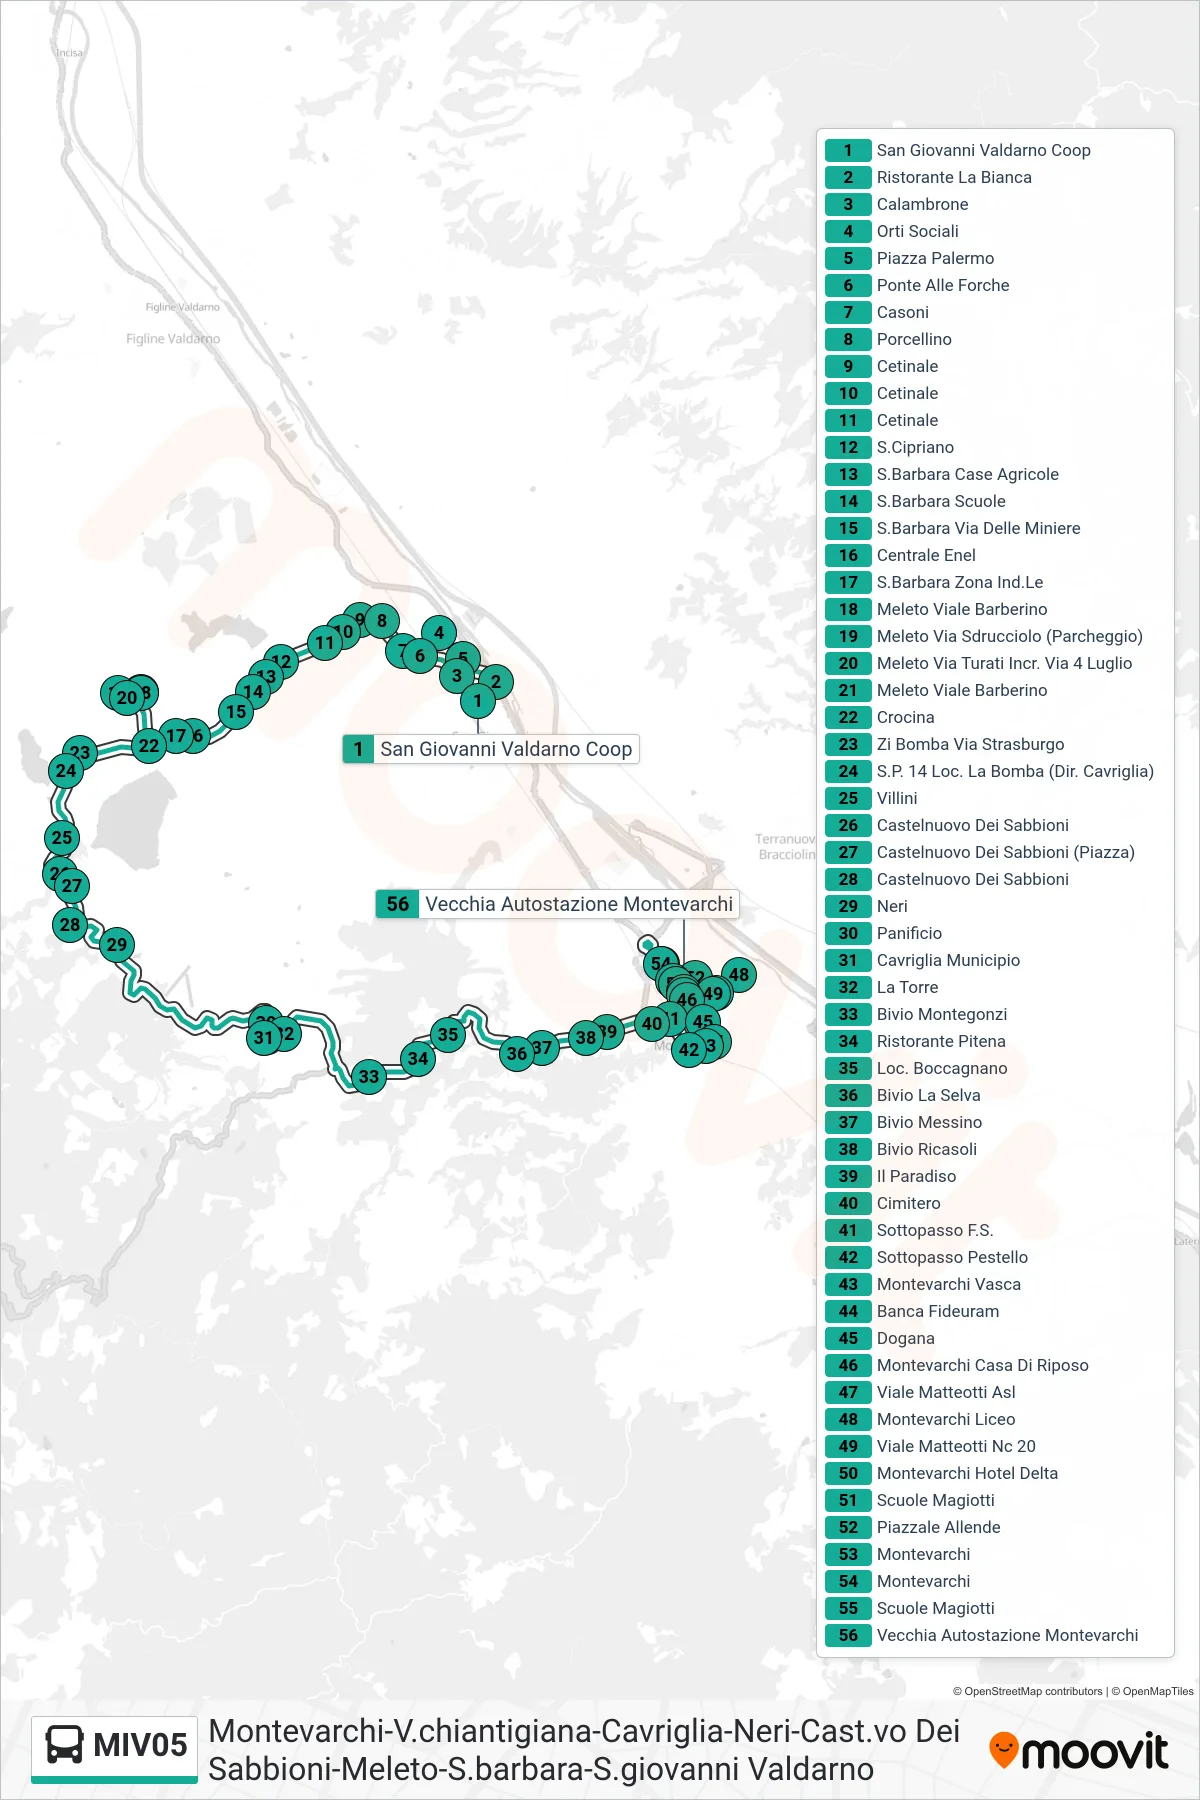Click stop marker 15 on the map
The width and height of the screenshot is (1200, 1800).
pyautogui.click(x=236, y=712)
